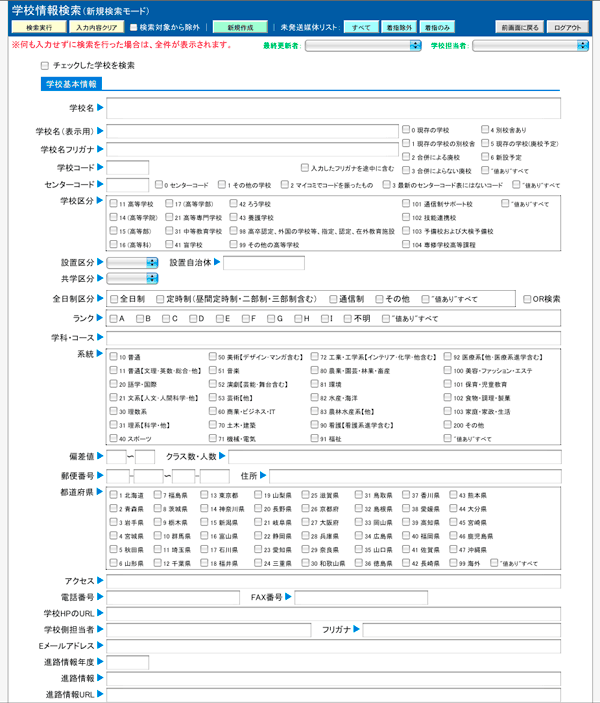Click the 学科・コース input field
600x703 pixels.
click(x=333, y=338)
